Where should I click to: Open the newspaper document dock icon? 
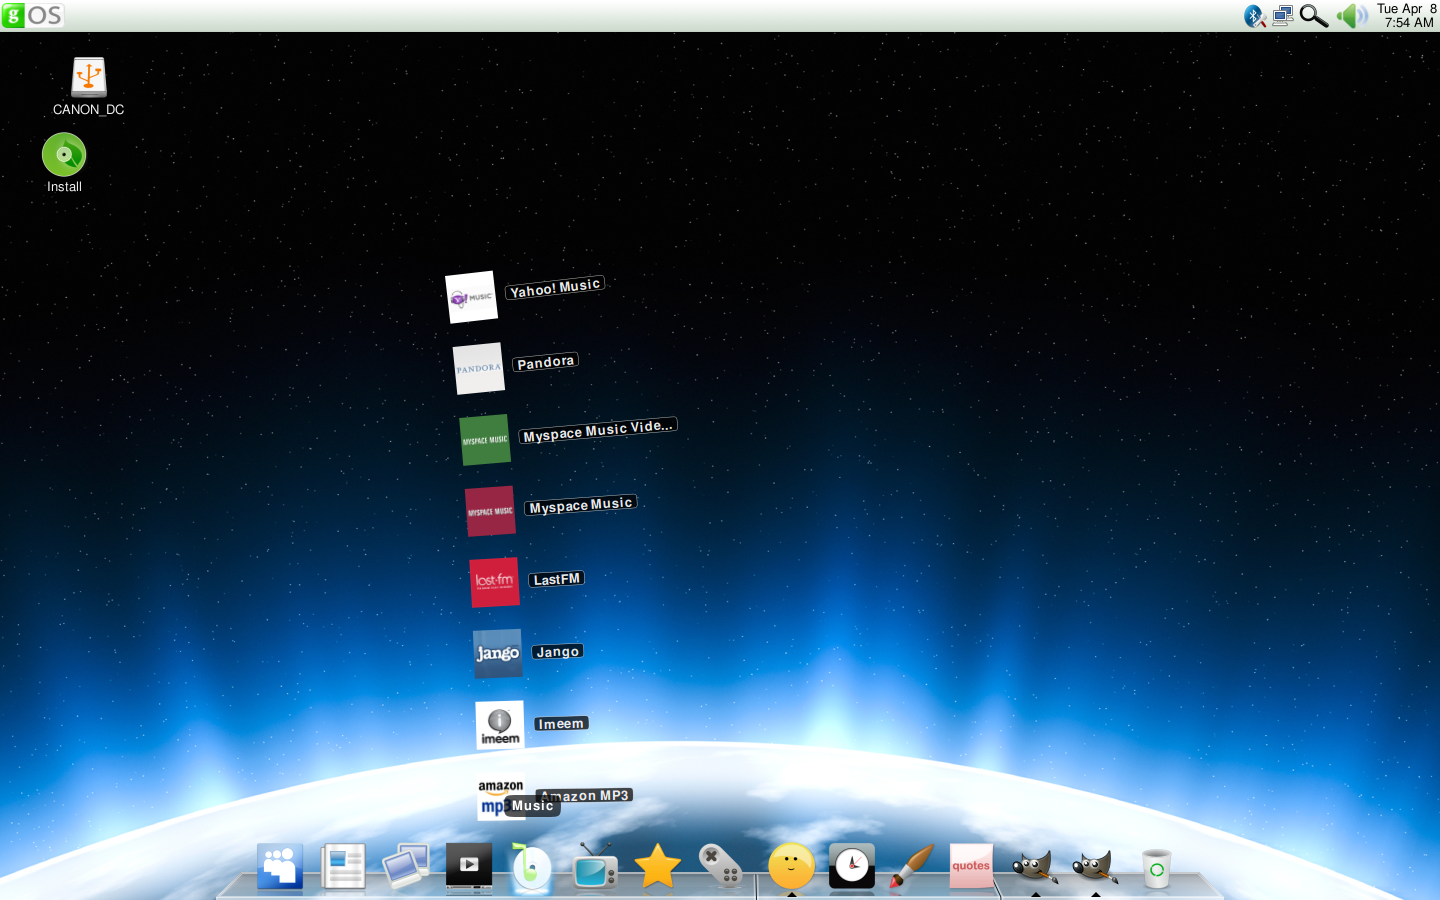343,866
